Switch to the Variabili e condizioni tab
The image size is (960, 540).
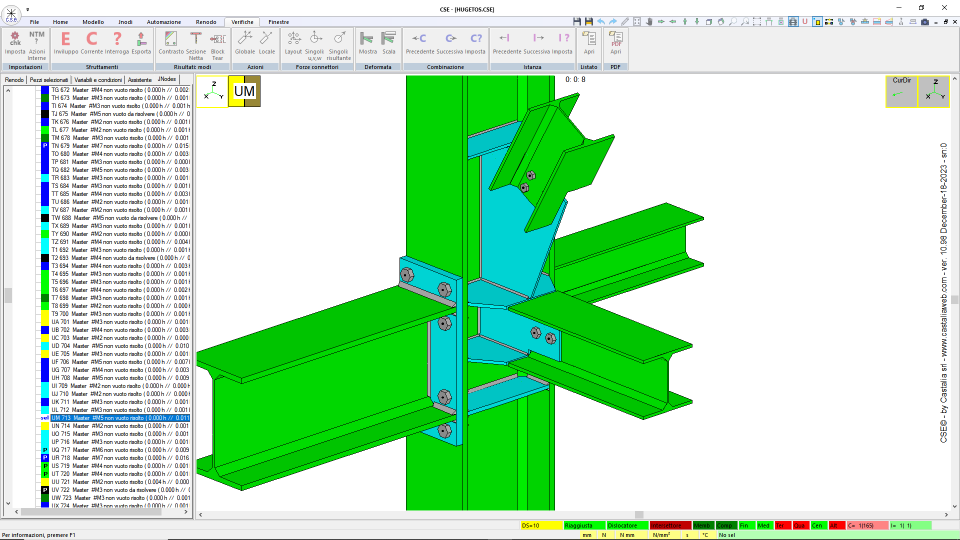point(99,80)
